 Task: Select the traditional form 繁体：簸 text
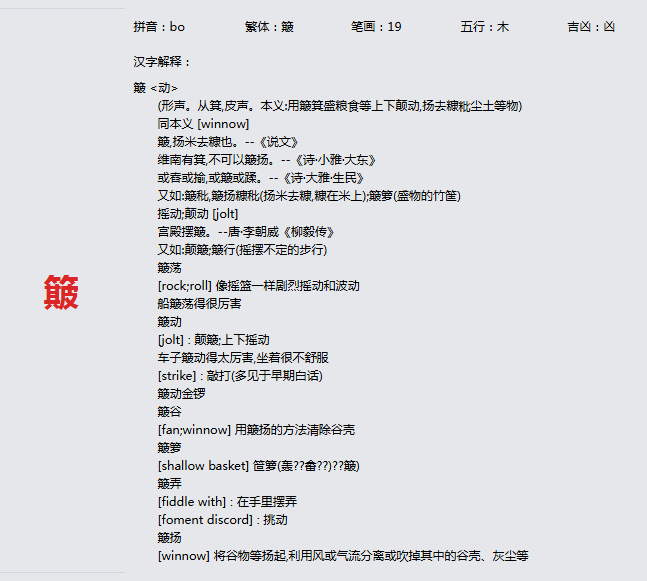pyautogui.click(x=269, y=27)
